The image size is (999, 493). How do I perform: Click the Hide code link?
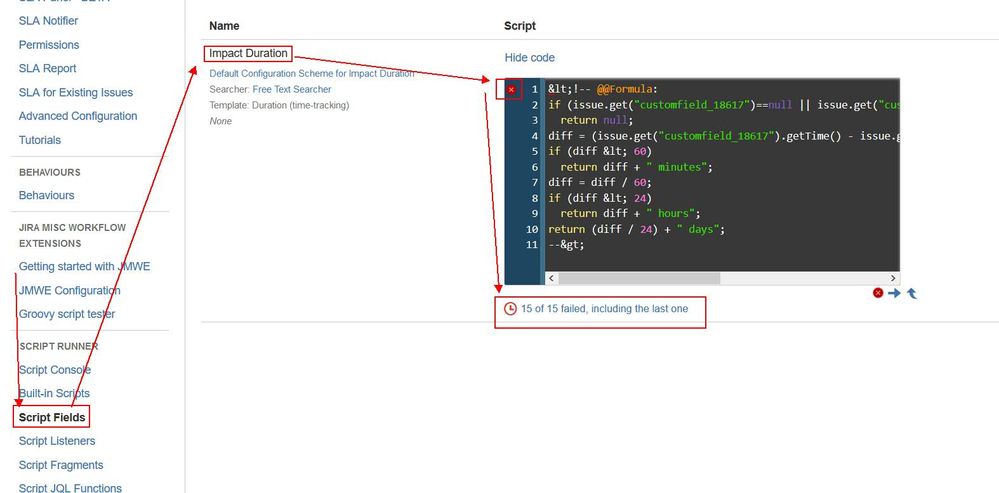coord(529,57)
